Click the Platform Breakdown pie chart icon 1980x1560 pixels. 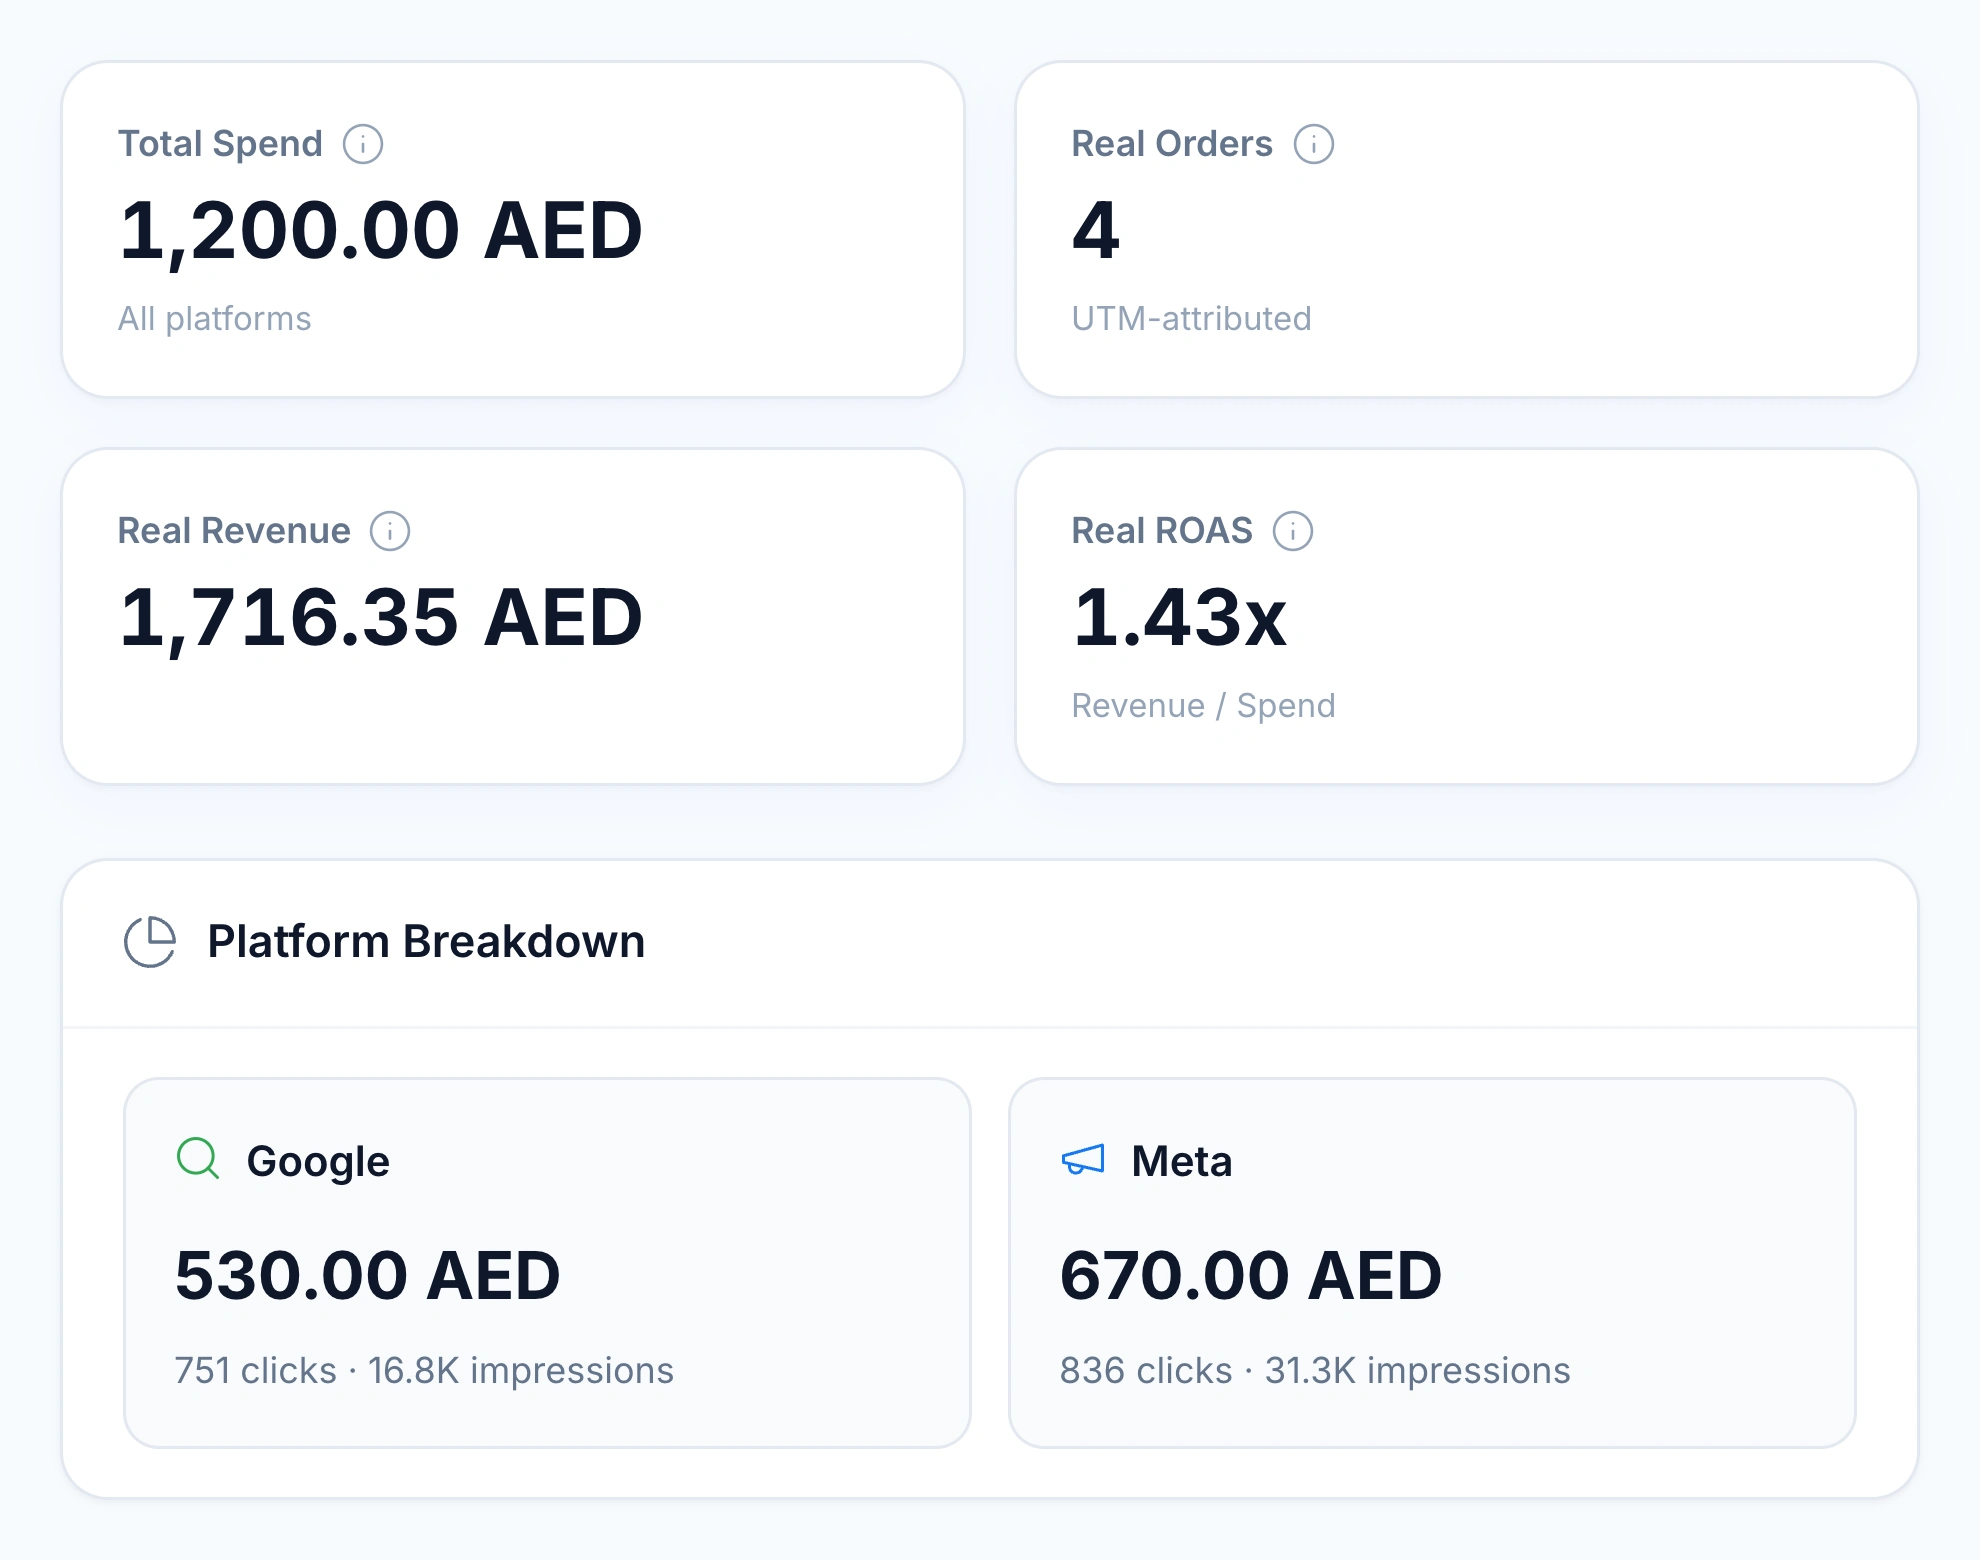[150, 942]
